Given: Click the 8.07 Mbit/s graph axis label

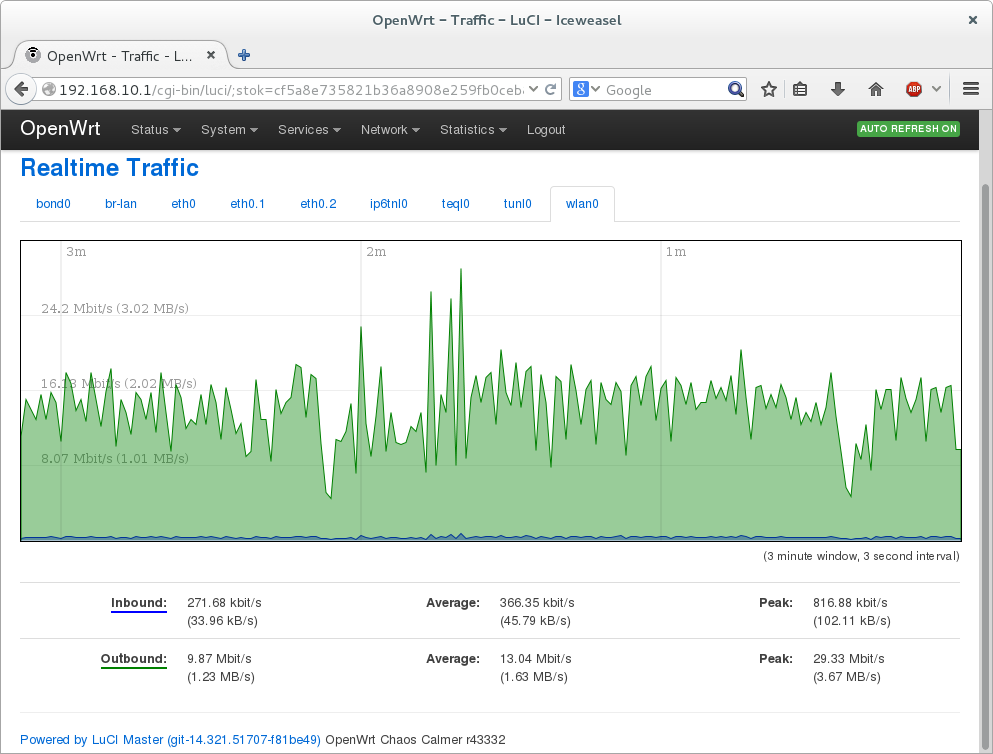Looking at the screenshot, I should (115, 458).
